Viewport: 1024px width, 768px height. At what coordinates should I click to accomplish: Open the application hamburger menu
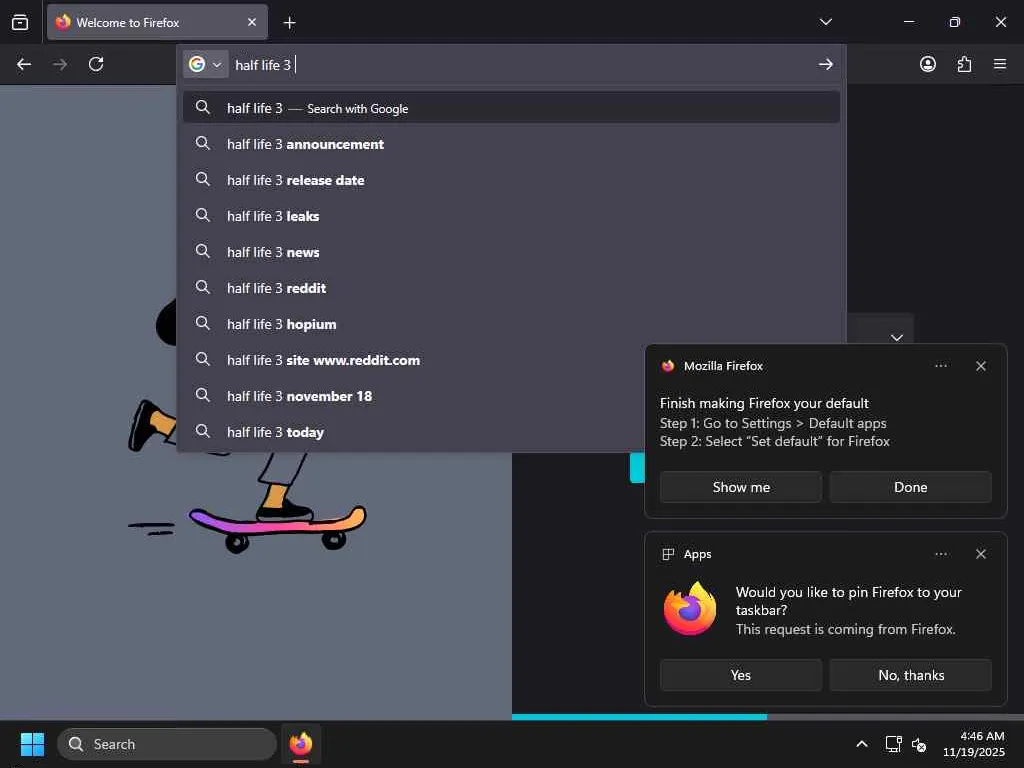click(1000, 64)
